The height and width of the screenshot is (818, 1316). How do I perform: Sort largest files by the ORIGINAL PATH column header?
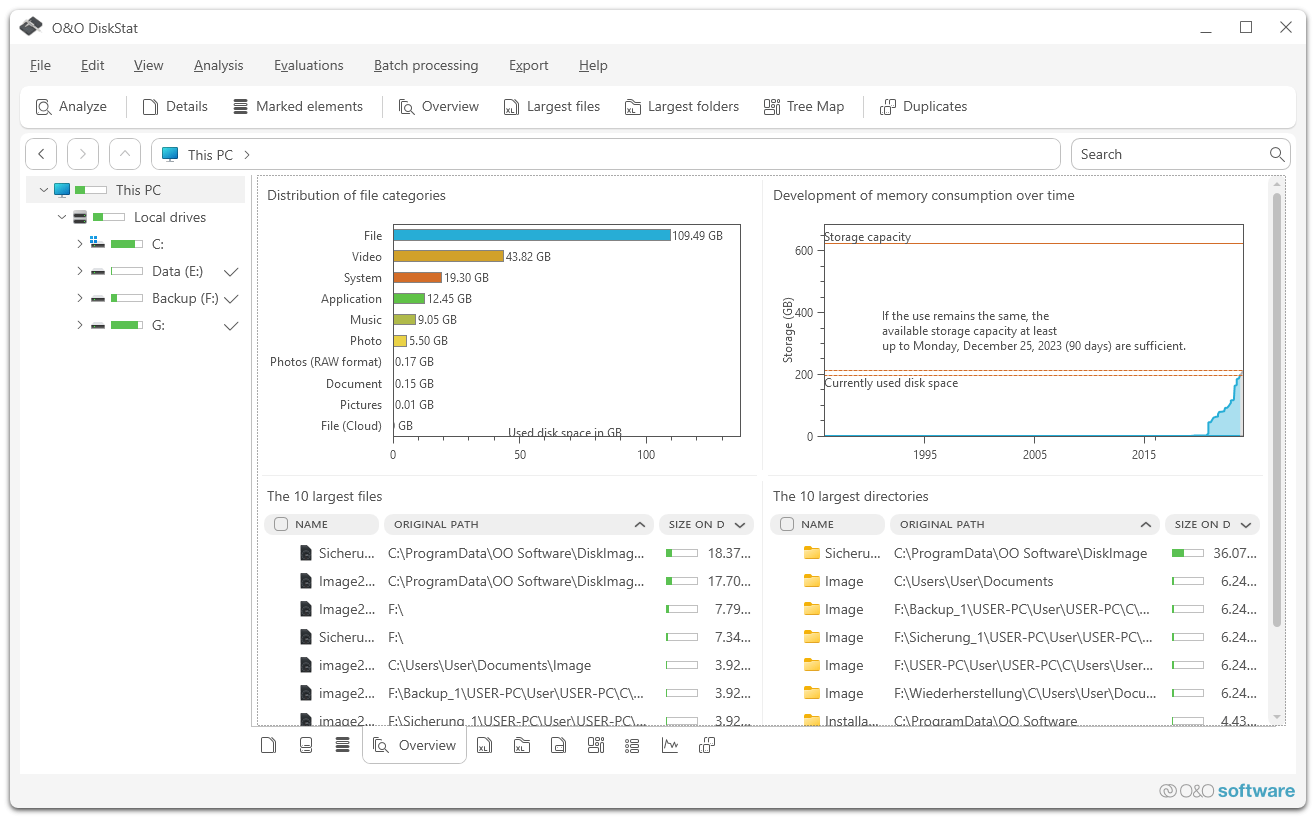point(519,524)
